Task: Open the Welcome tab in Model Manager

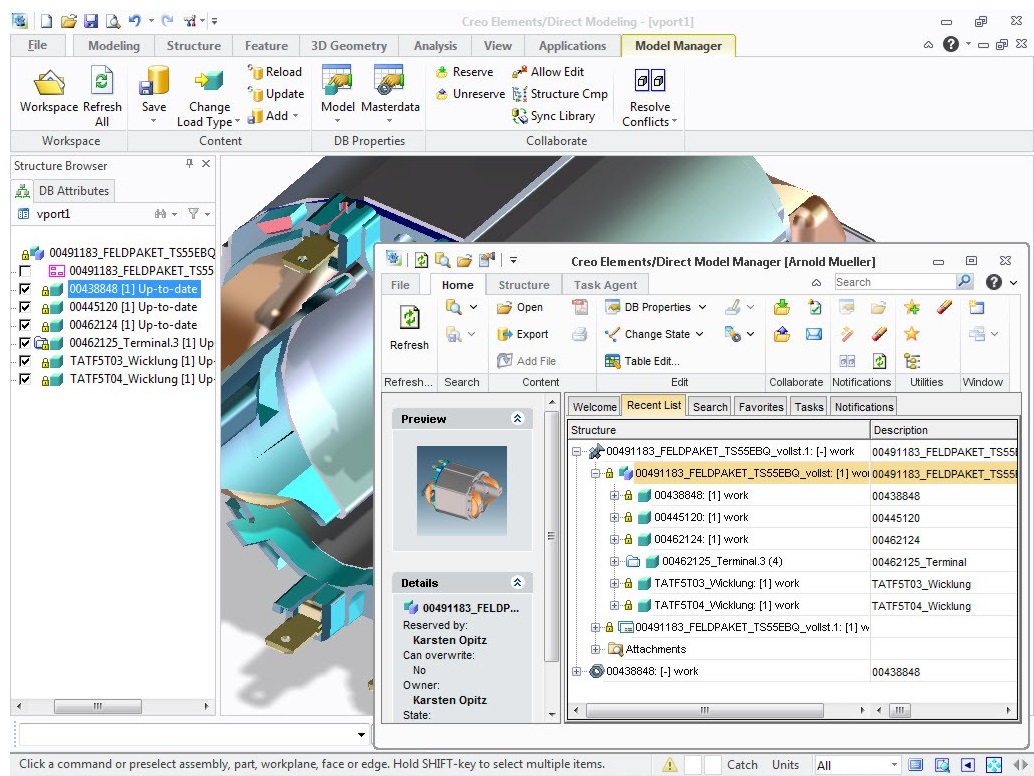Action: tap(594, 407)
